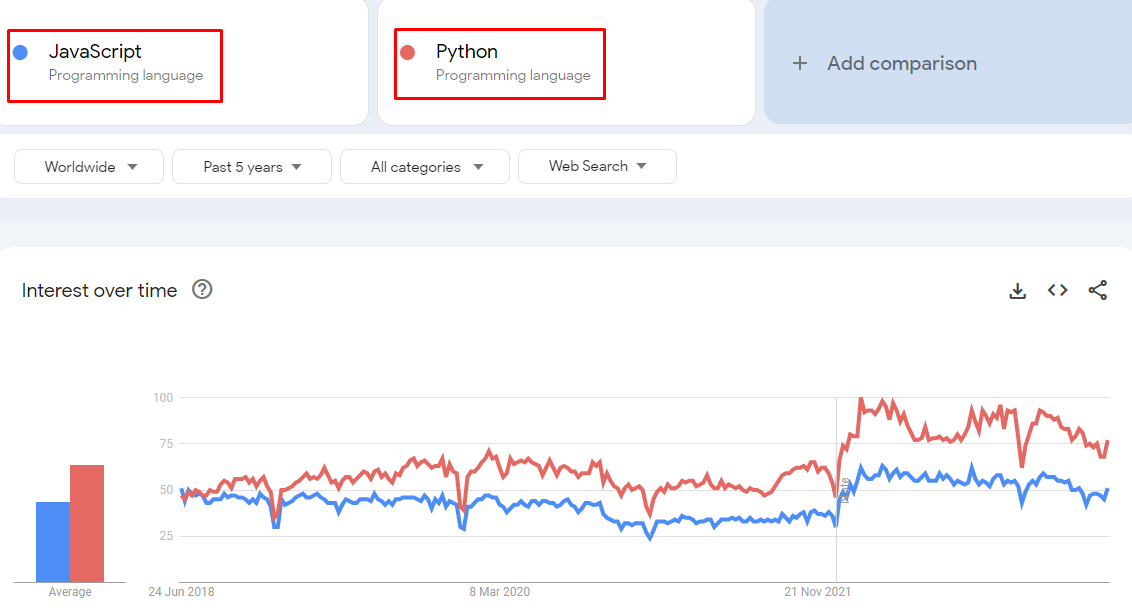Screen dimensions: 1132x614
Task: Click the plus icon in Add comparison
Action: click(799, 63)
